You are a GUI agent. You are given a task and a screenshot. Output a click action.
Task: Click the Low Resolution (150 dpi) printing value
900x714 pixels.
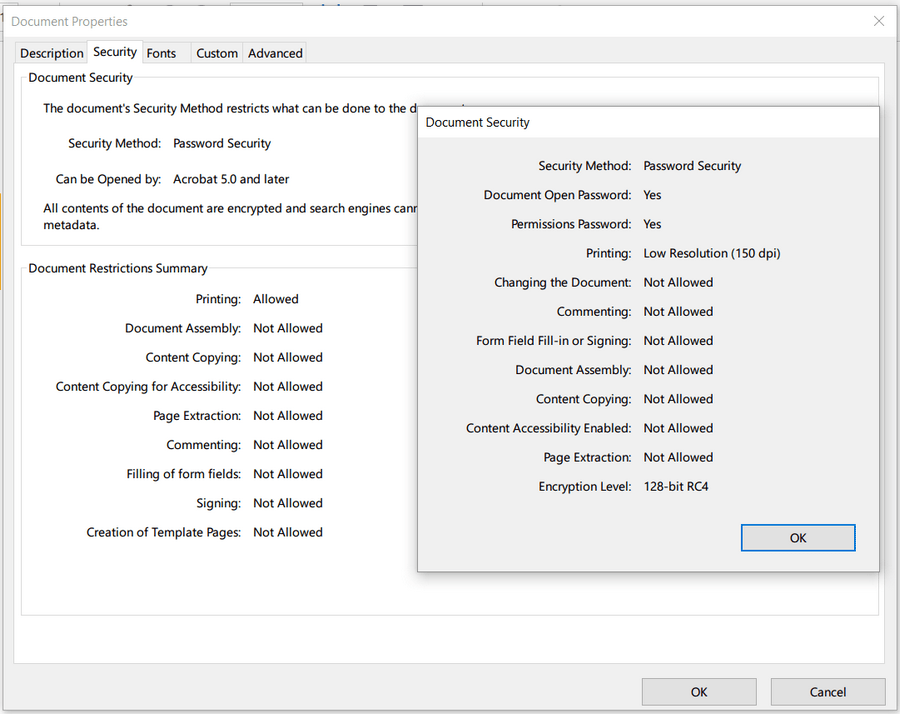click(x=711, y=253)
